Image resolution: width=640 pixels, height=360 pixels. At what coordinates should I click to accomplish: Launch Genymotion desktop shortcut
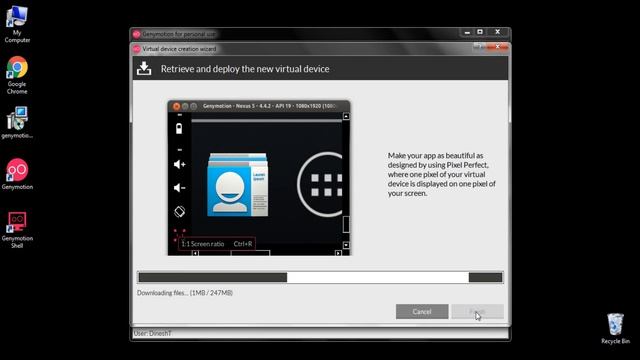[17, 174]
